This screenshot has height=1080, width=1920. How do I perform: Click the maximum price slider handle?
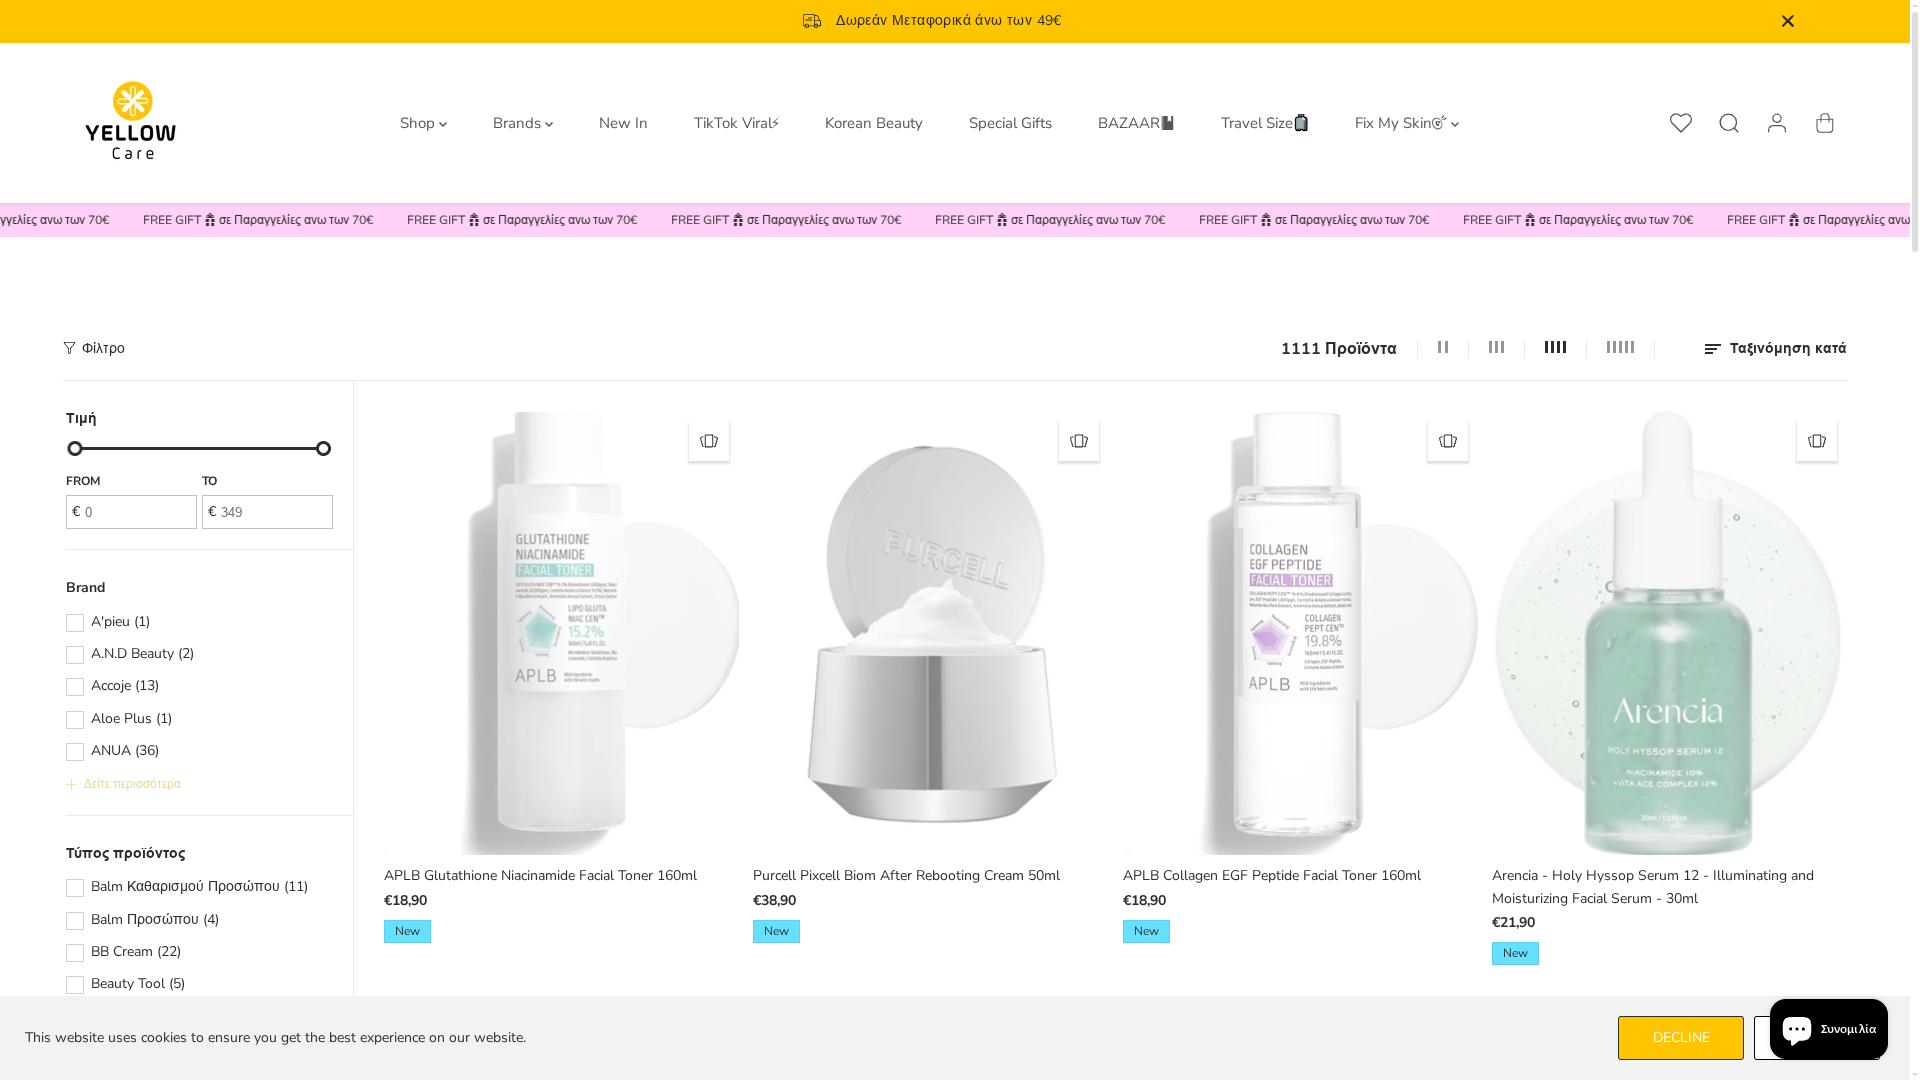[323, 449]
